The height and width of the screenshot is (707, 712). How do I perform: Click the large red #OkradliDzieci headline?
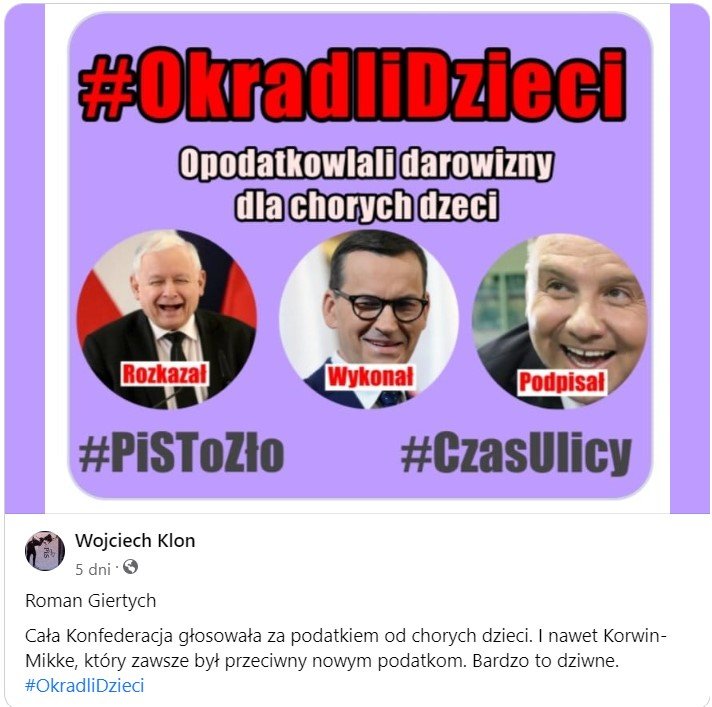(352, 85)
